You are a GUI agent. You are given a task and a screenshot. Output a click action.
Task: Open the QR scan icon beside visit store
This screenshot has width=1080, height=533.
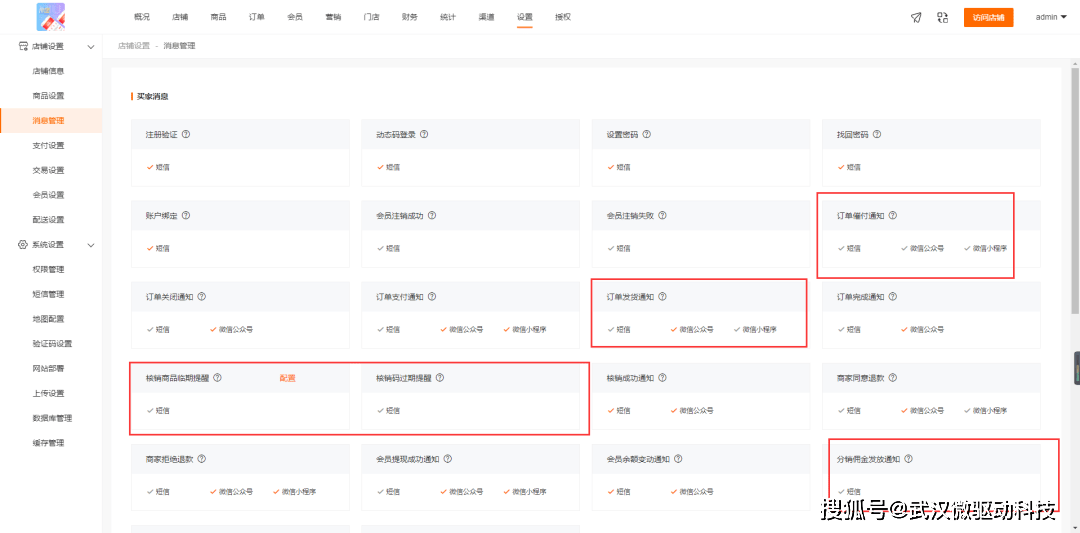[943, 17]
